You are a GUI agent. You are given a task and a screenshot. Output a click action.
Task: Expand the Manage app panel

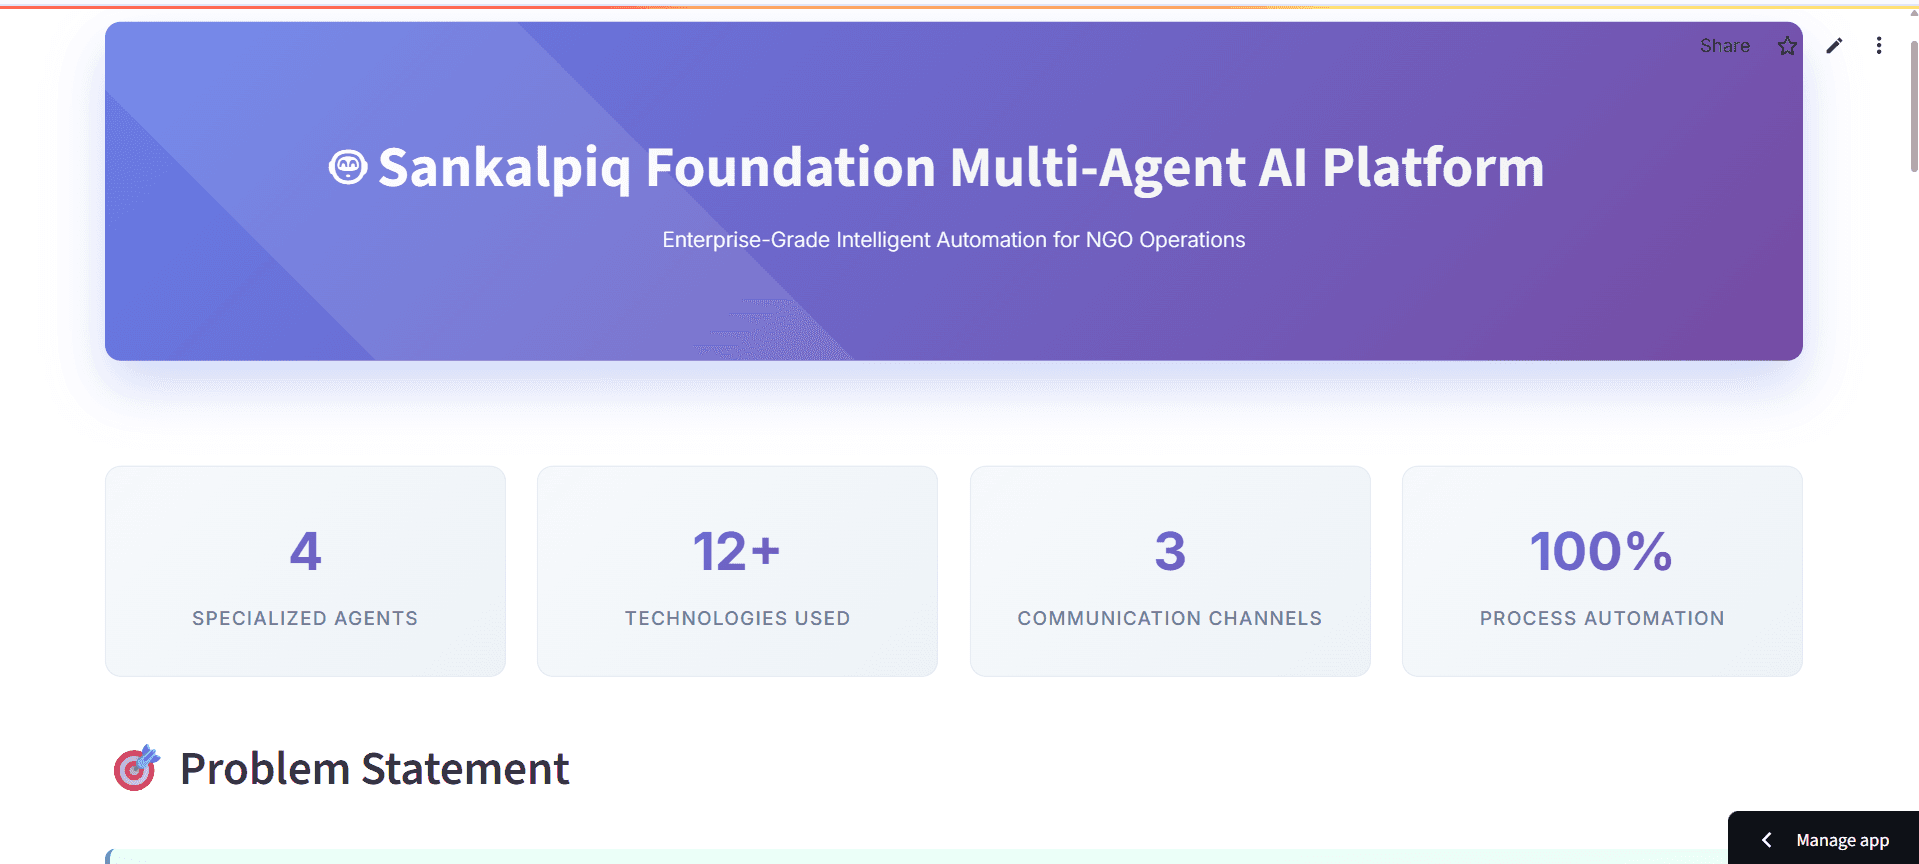[1824, 839]
